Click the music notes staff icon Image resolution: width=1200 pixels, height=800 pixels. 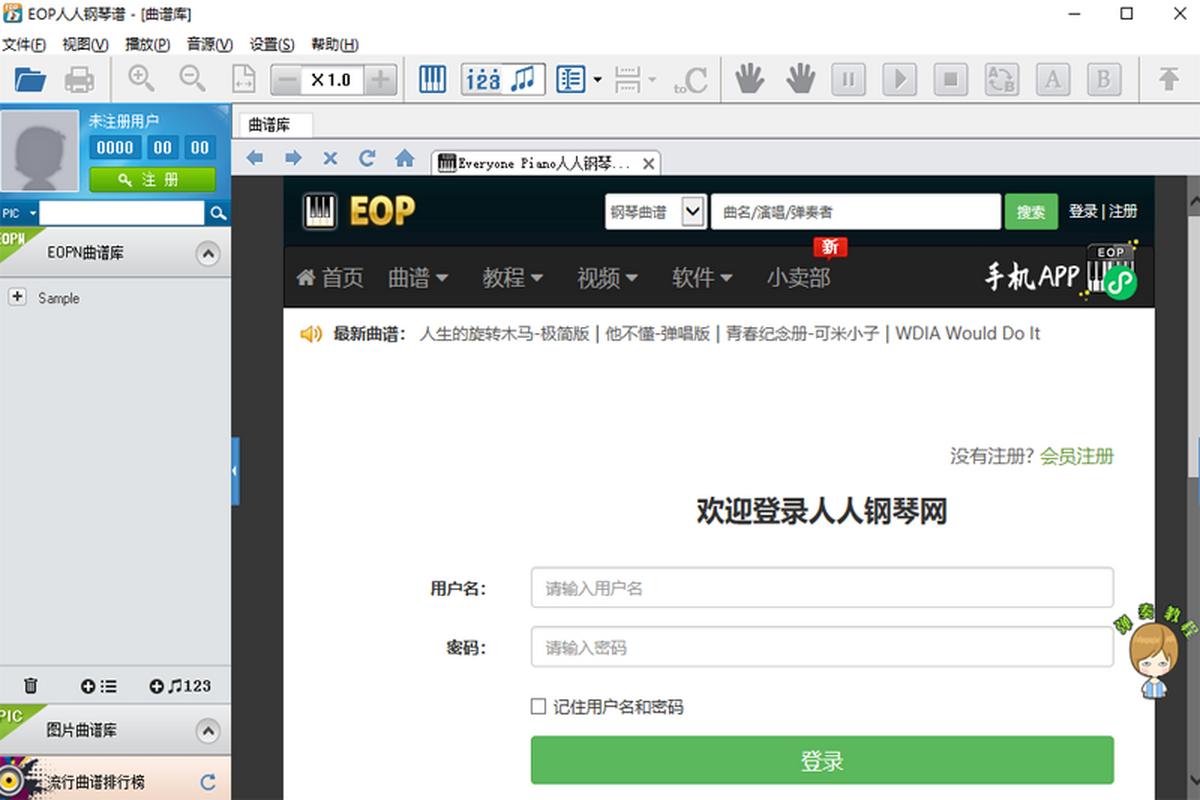[523, 80]
